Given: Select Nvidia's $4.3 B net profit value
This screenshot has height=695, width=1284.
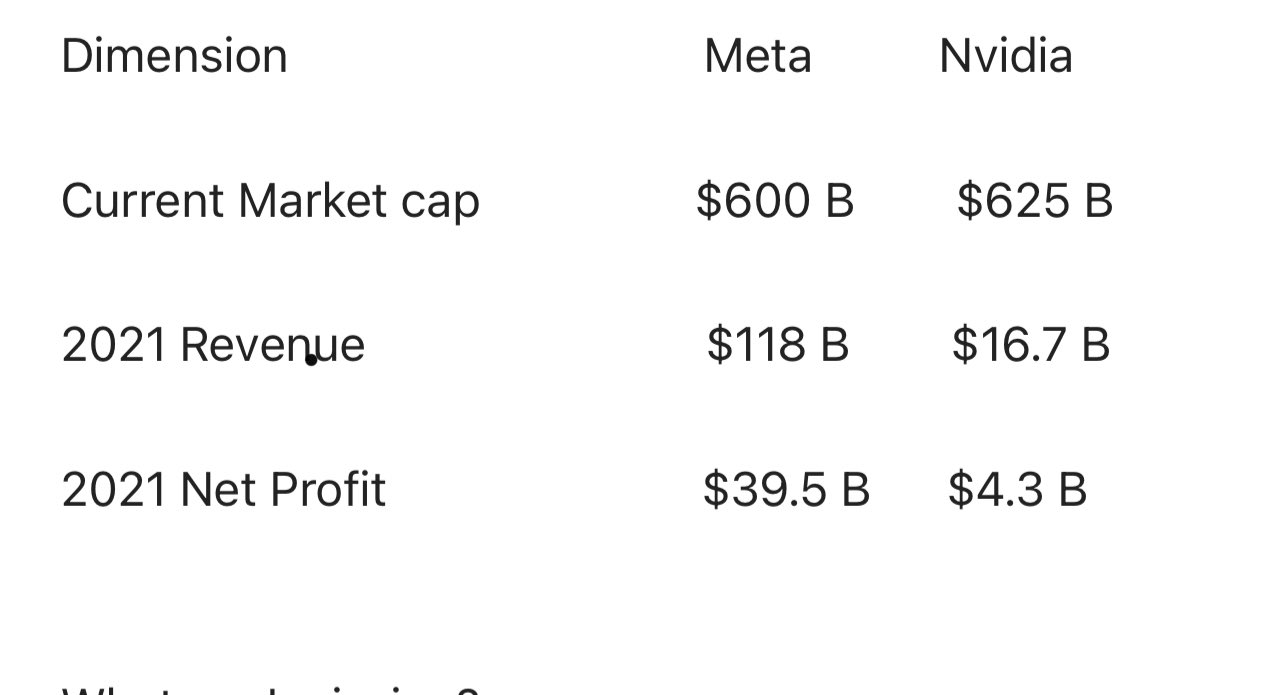Looking at the screenshot, I should click(1017, 490).
